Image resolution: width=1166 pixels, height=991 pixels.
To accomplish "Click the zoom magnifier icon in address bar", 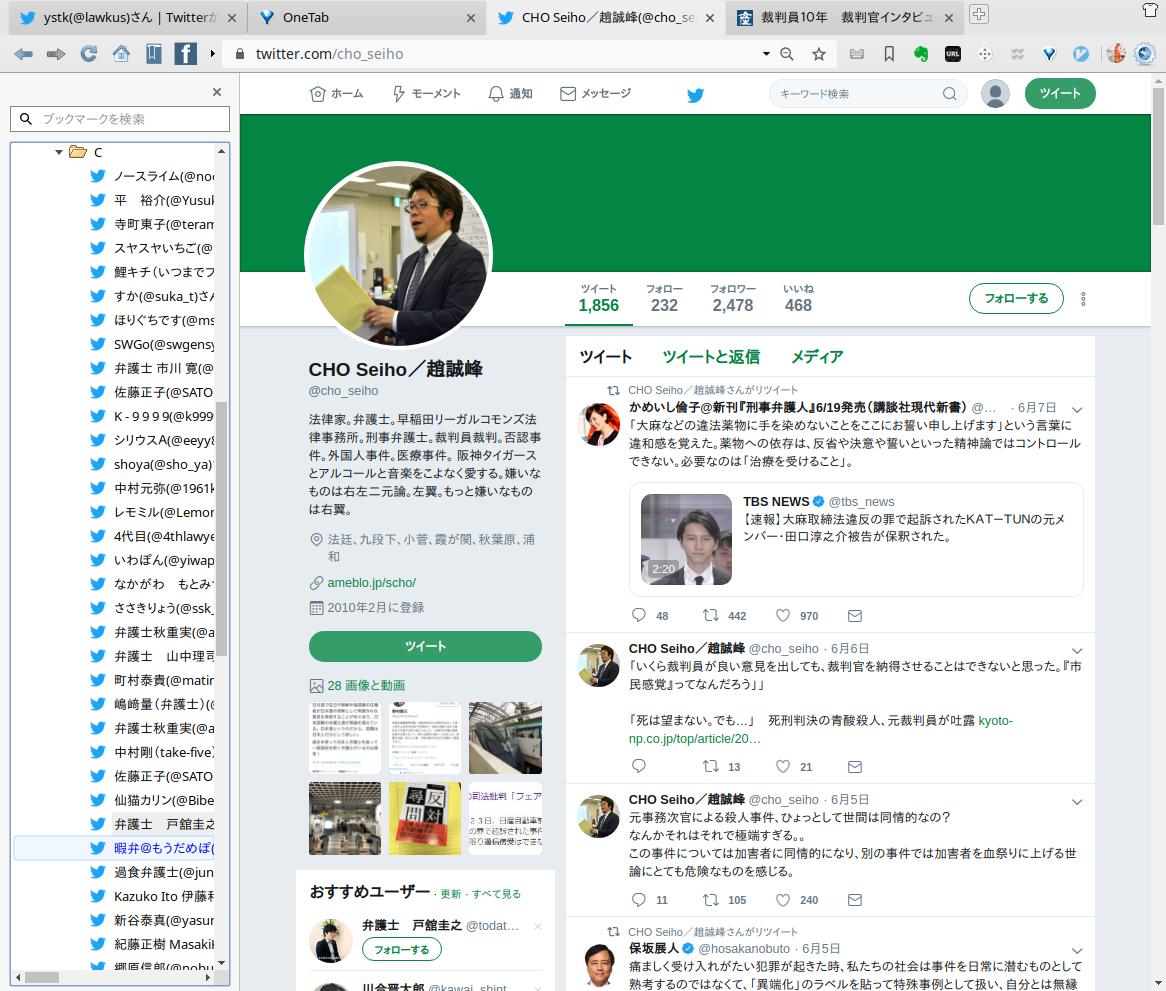I will [x=787, y=54].
